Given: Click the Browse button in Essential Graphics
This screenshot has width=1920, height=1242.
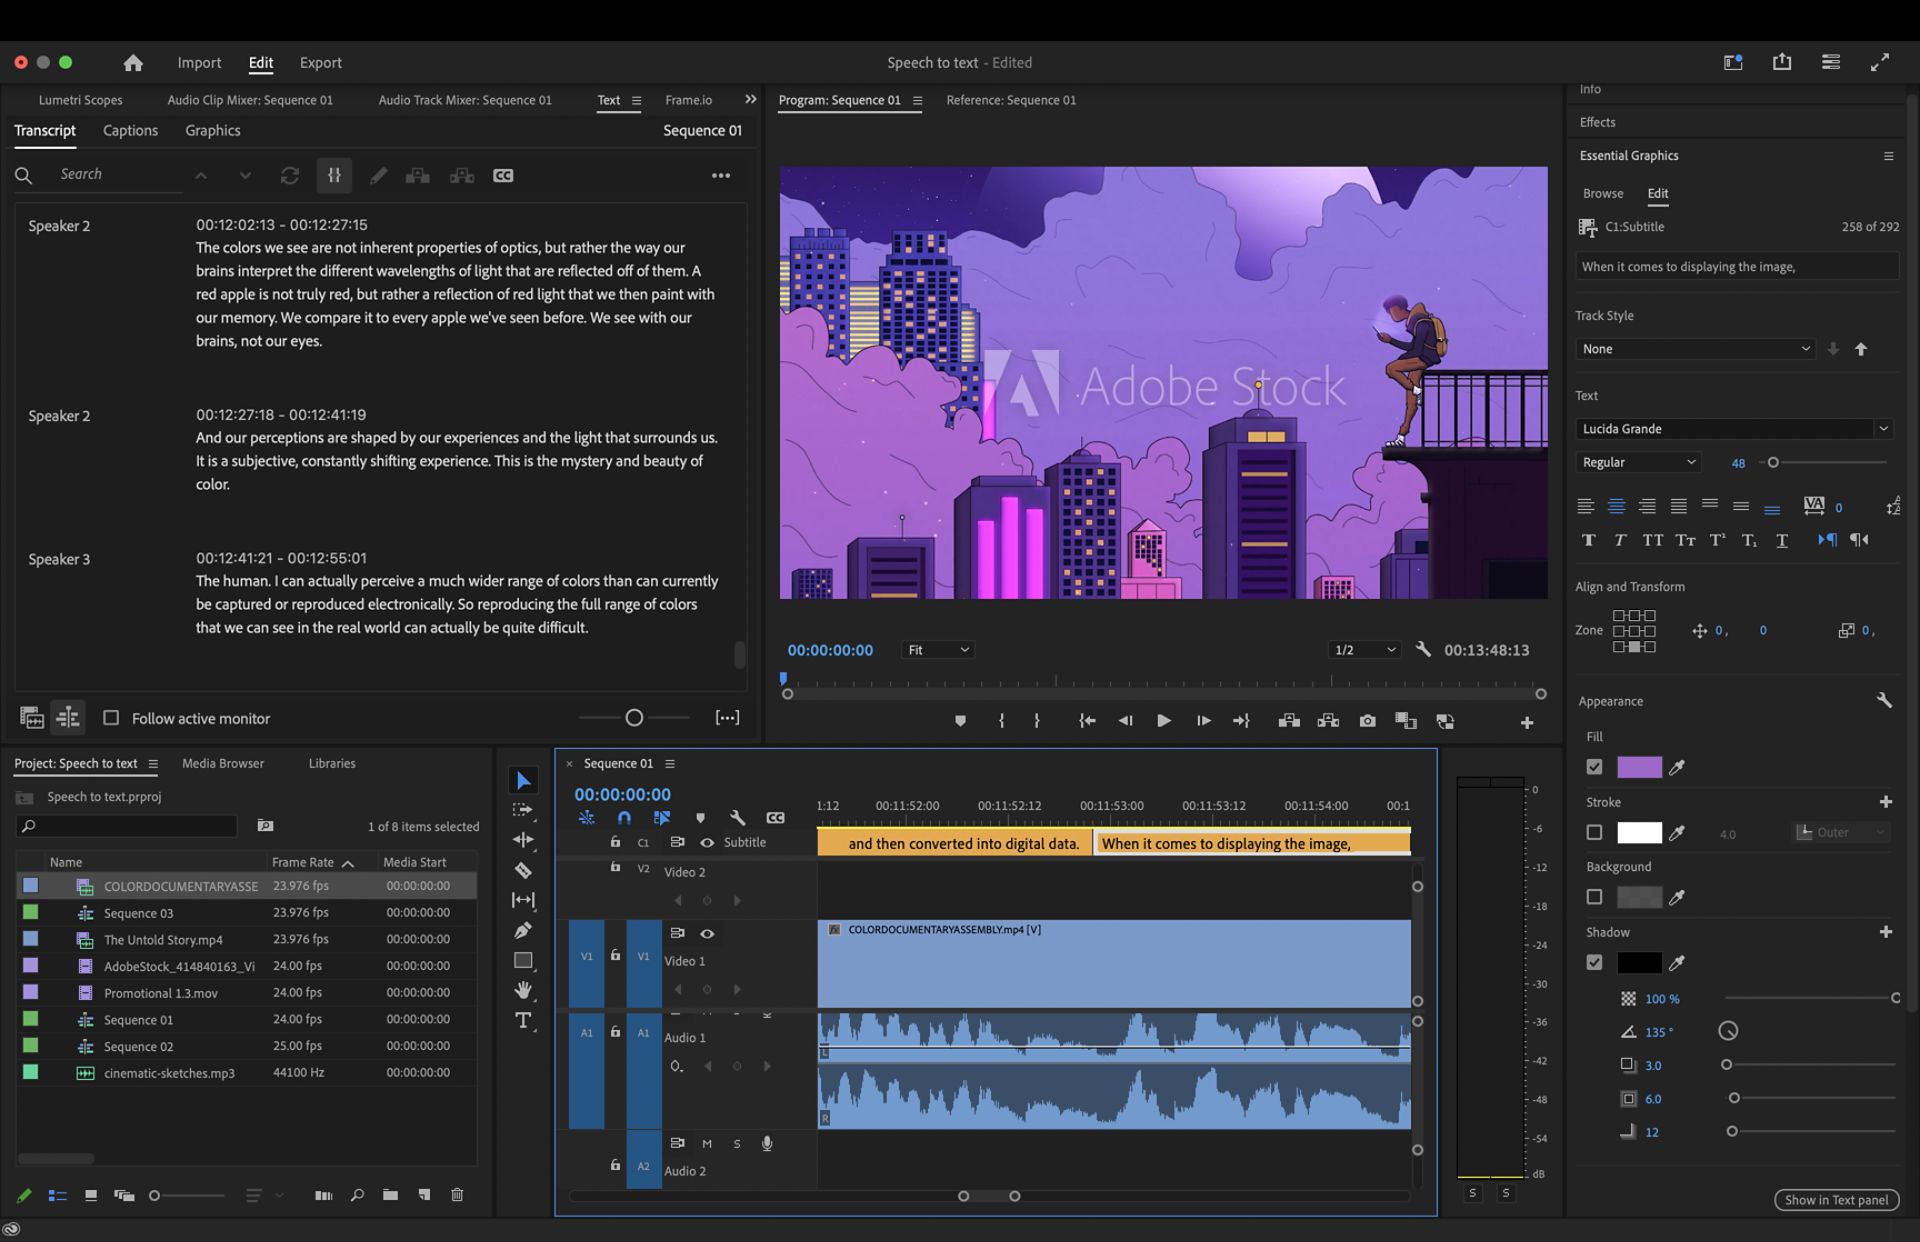Looking at the screenshot, I should 1602,193.
